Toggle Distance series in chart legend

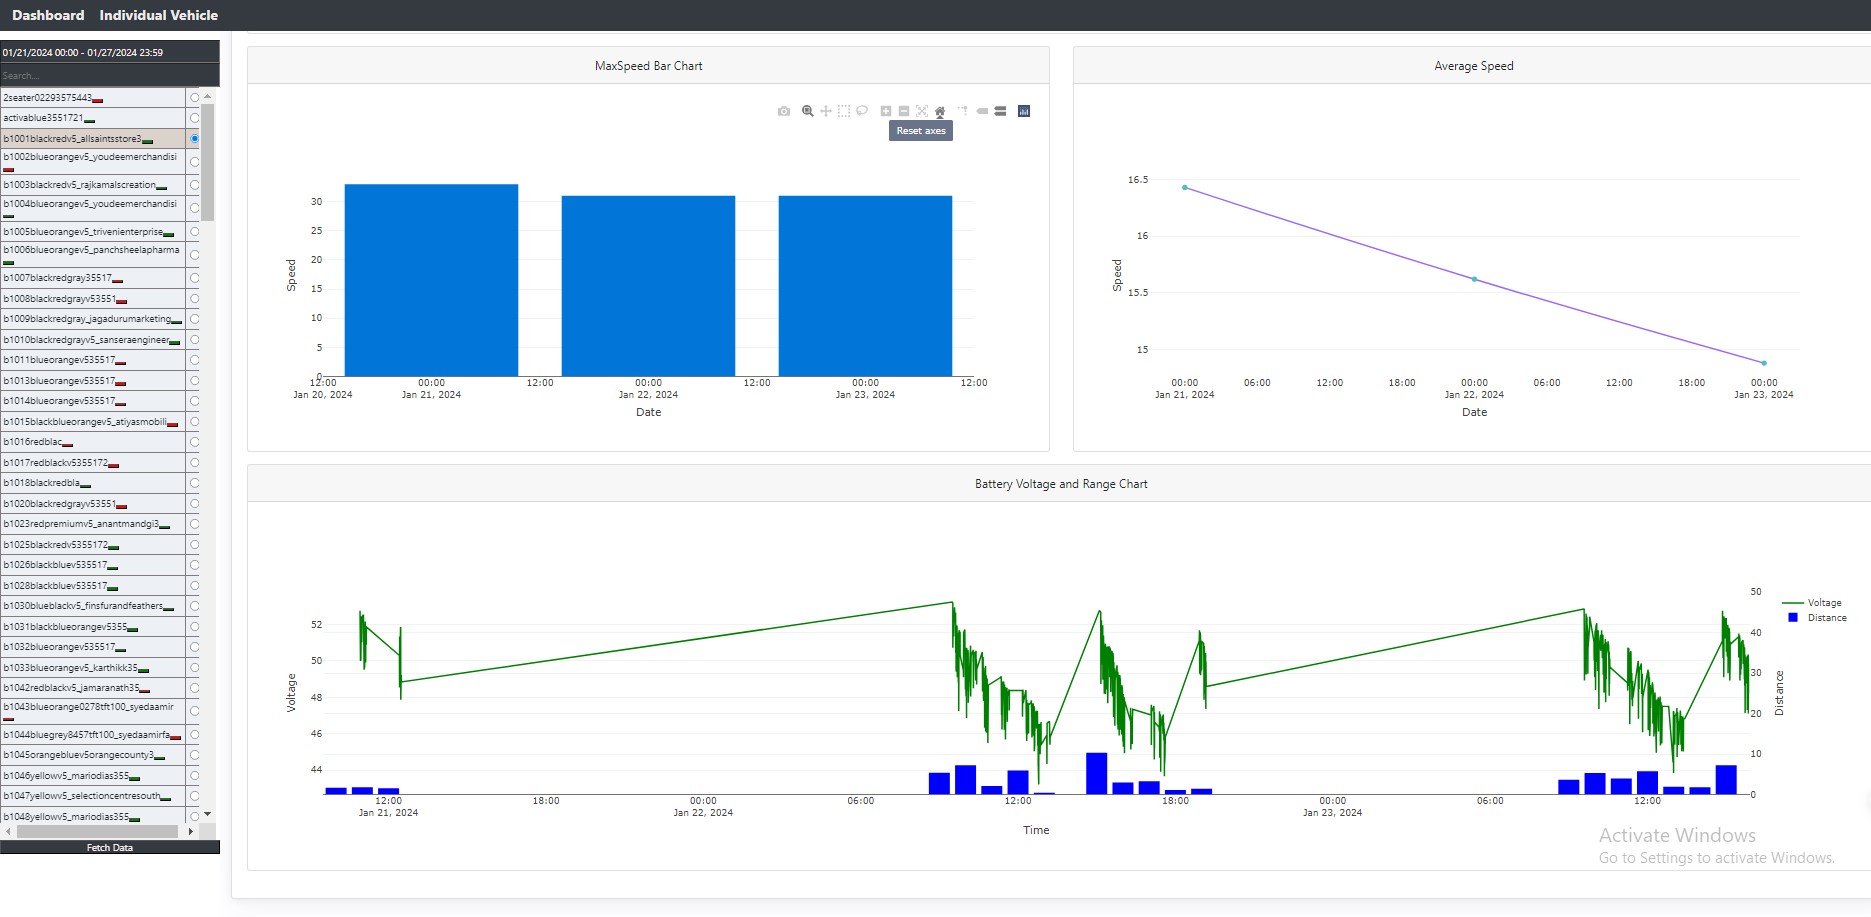tap(1817, 618)
